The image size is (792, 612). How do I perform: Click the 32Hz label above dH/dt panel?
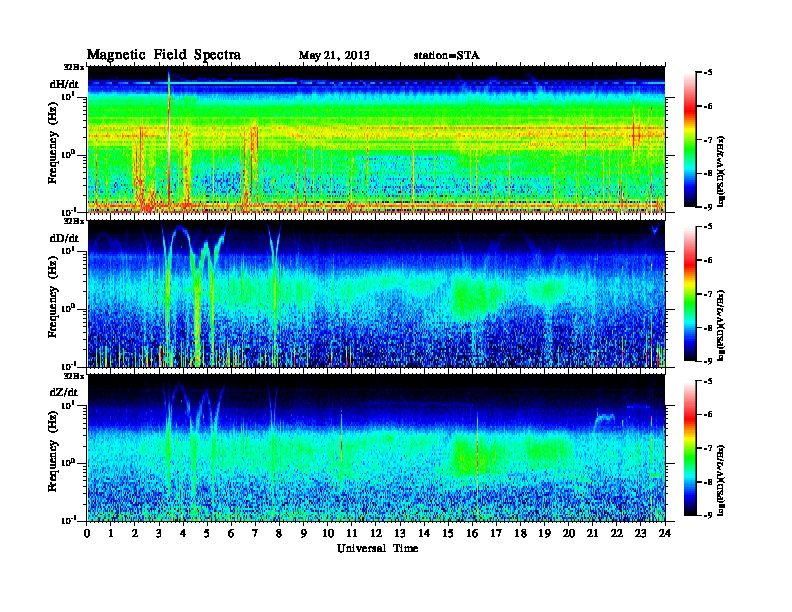(x=74, y=67)
